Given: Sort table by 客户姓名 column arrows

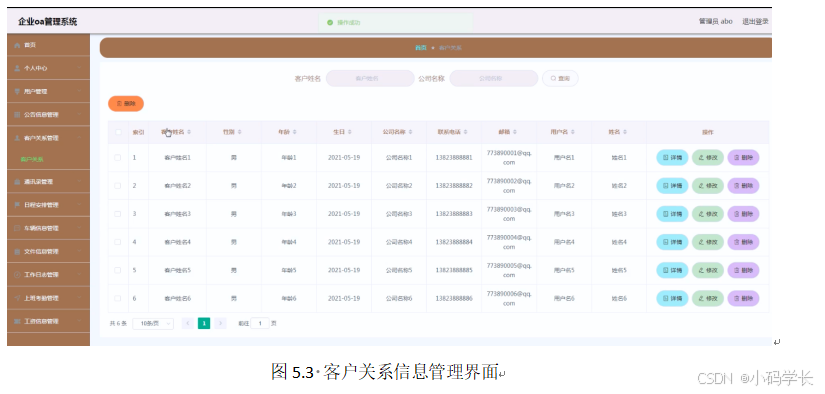Looking at the screenshot, I should point(189,132).
